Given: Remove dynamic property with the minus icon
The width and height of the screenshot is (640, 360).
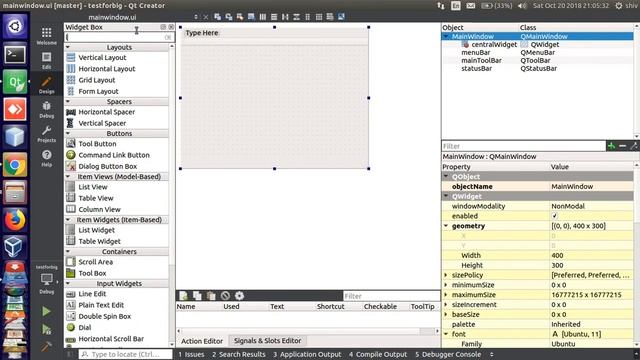Looking at the screenshot, I should (622, 146).
